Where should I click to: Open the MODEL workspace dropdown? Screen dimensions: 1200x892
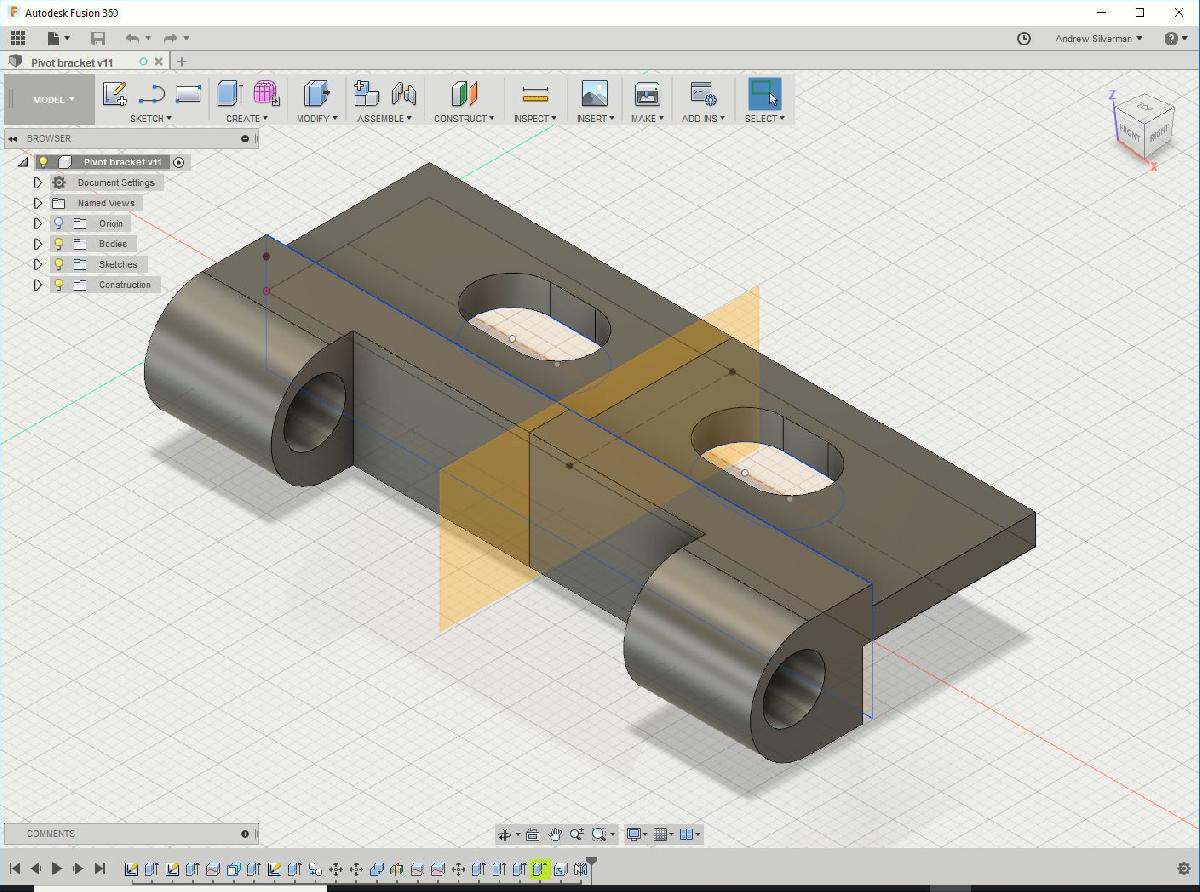pyautogui.click(x=53, y=99)
